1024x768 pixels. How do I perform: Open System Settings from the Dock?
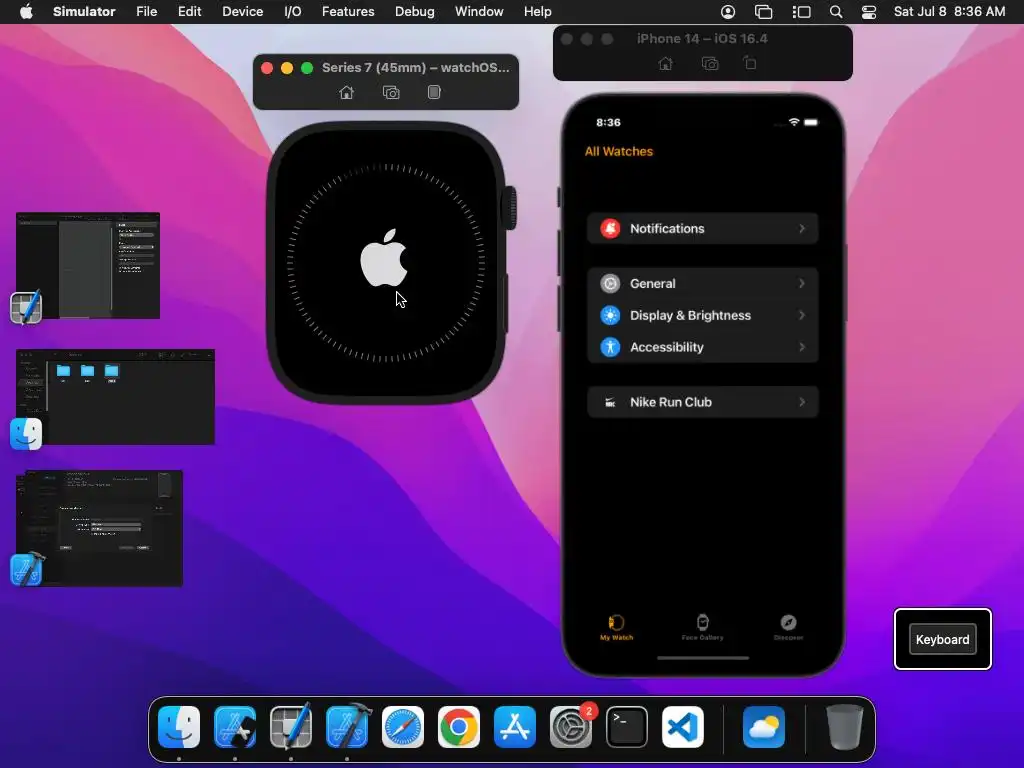tap(571, 727)
